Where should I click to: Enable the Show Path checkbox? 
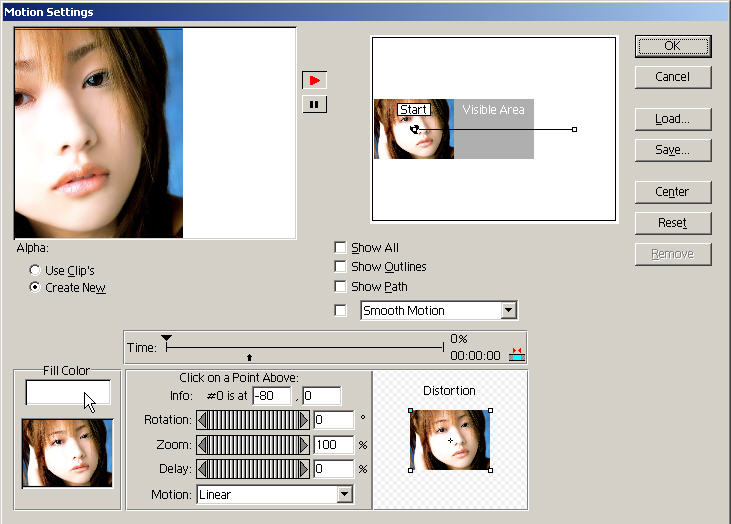click(x=340, y=286)
